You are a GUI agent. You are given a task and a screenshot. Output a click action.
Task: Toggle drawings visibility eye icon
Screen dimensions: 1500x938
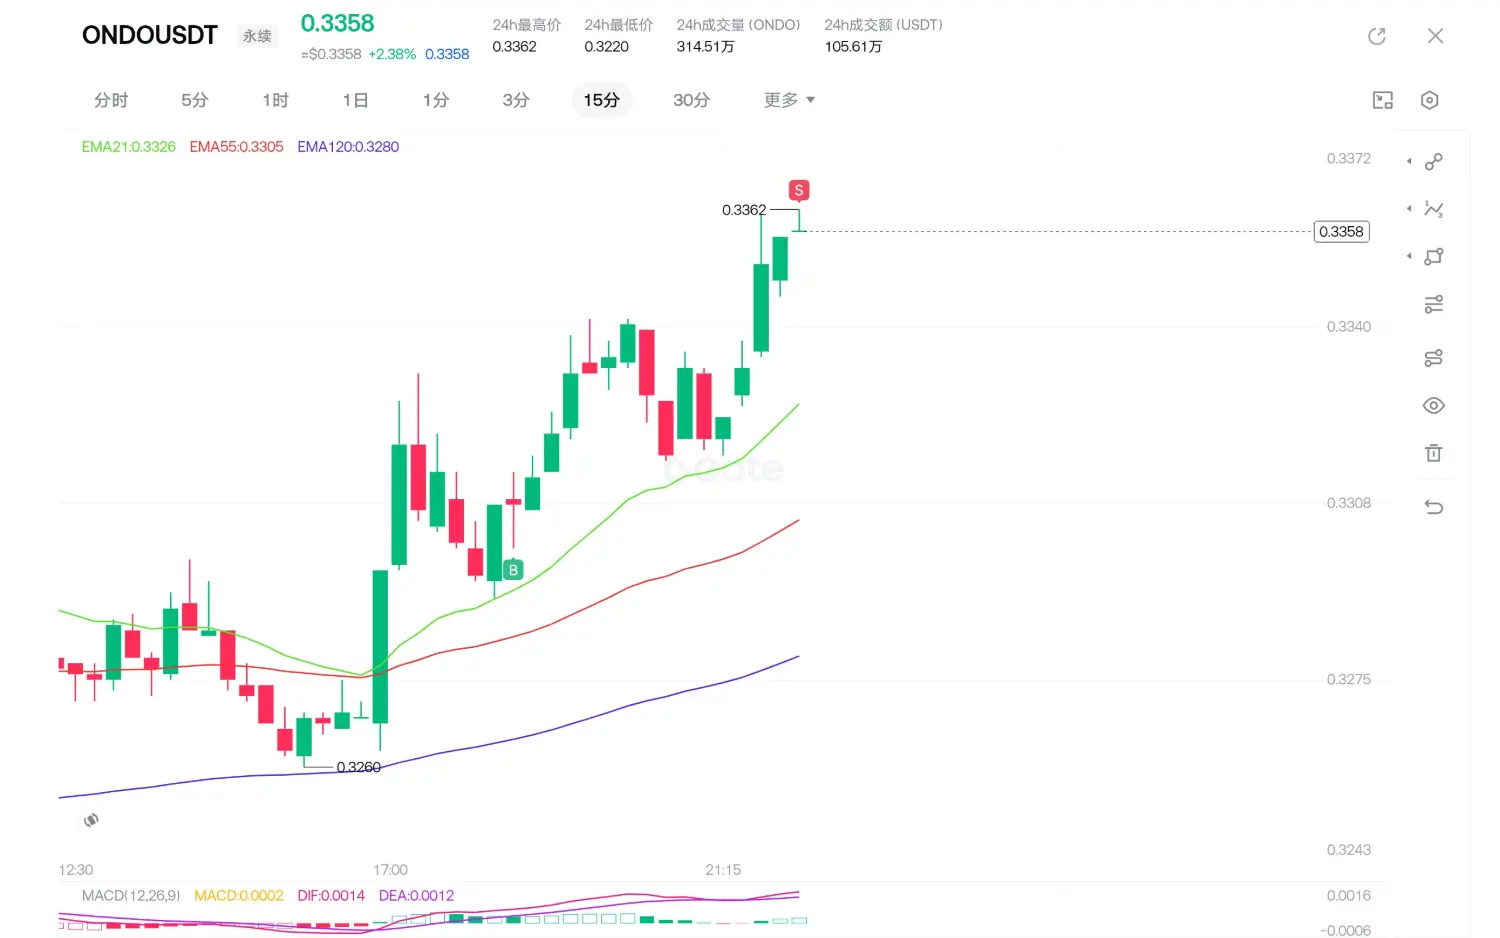coord(1433,405)
